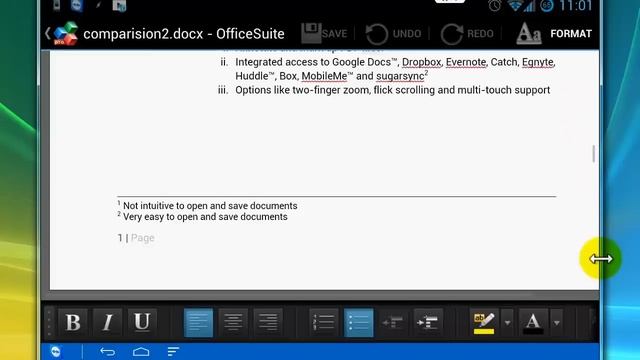Undo the last action
This screenshot has height=360, width=640.
[x=393, y=34]
